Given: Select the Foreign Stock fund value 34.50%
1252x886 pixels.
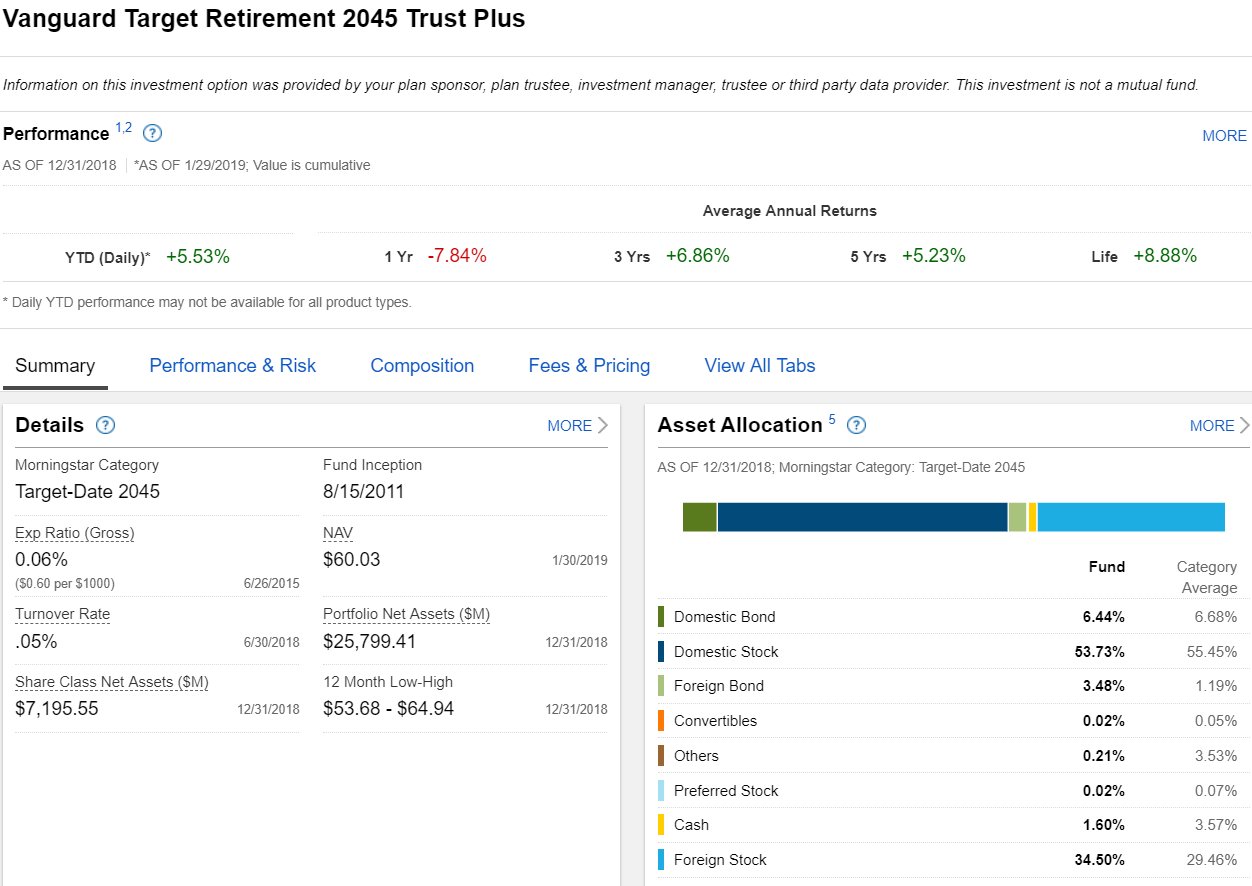Looking at the screenshot, I should tap(1099, 860).
